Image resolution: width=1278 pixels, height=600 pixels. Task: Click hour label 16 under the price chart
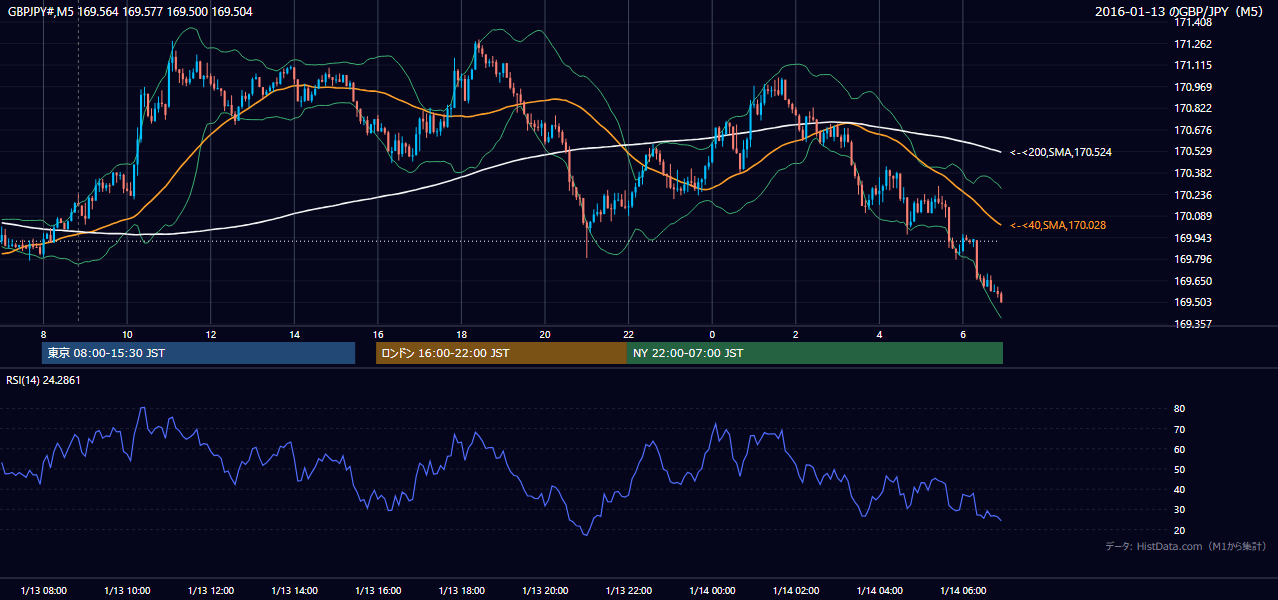point(378,334)
